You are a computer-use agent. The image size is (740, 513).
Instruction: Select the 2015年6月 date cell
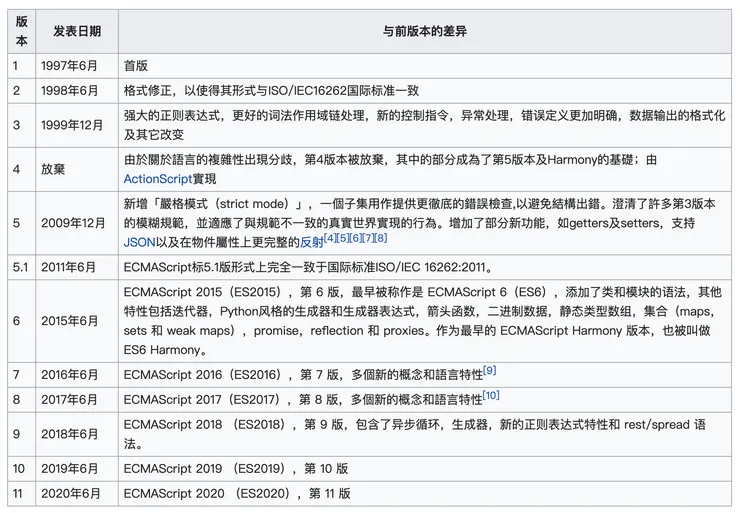coord(77,321)
